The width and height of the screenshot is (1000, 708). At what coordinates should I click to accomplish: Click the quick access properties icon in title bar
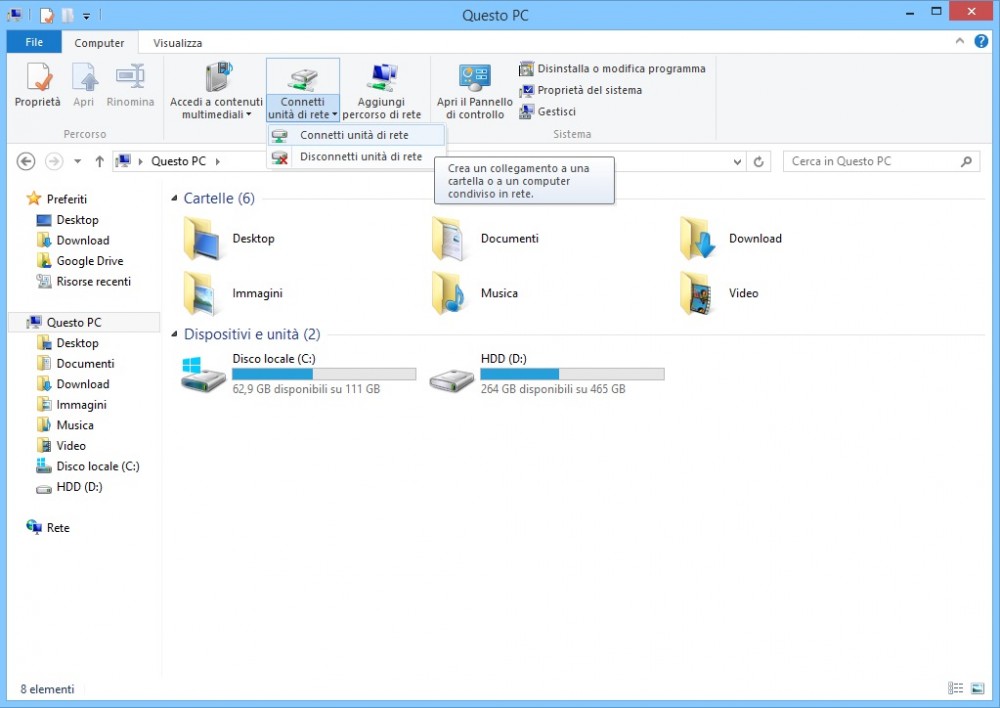[47, 15]
